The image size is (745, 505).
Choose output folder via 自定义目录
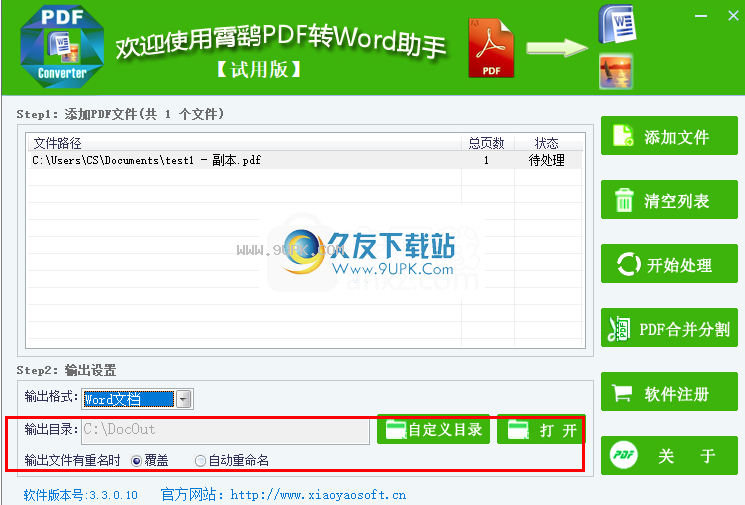433,429
